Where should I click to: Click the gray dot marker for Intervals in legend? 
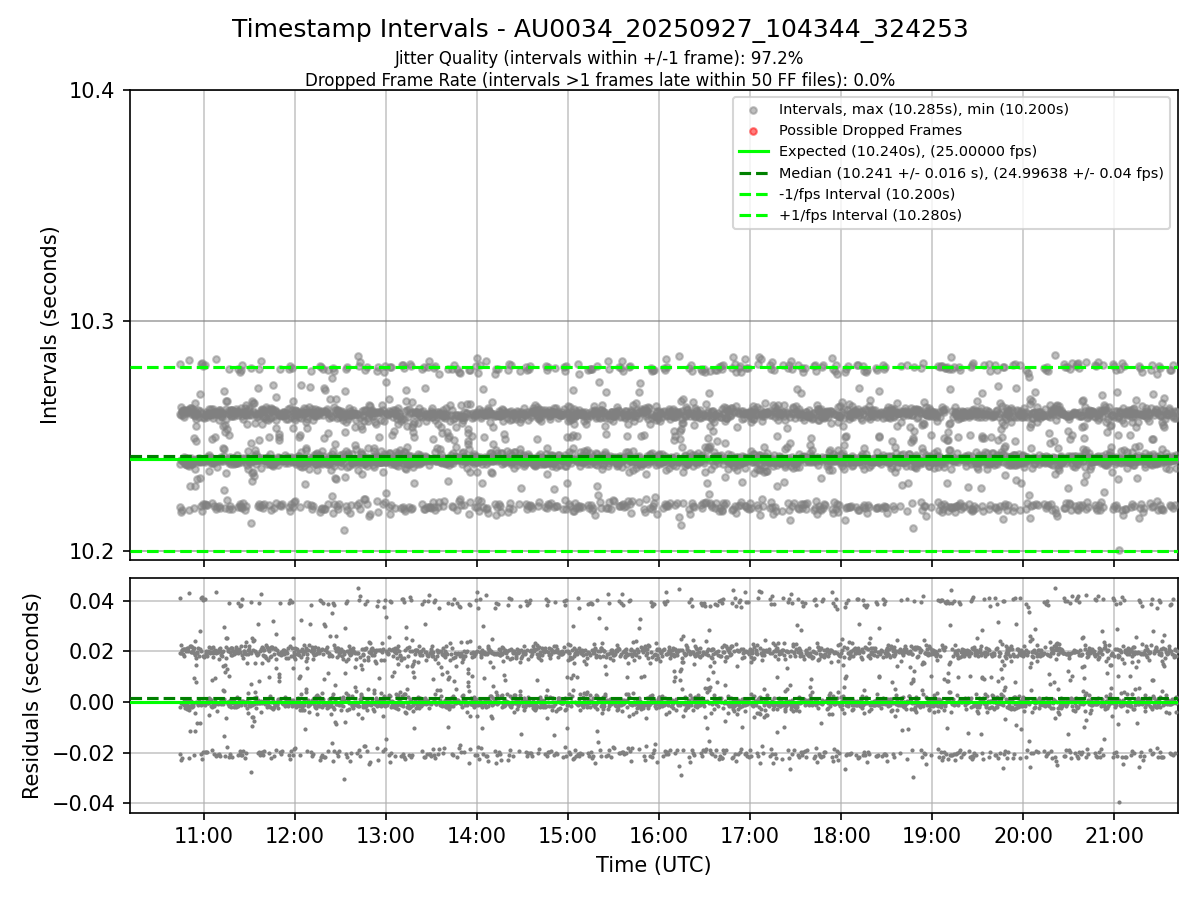pos(754,110)
